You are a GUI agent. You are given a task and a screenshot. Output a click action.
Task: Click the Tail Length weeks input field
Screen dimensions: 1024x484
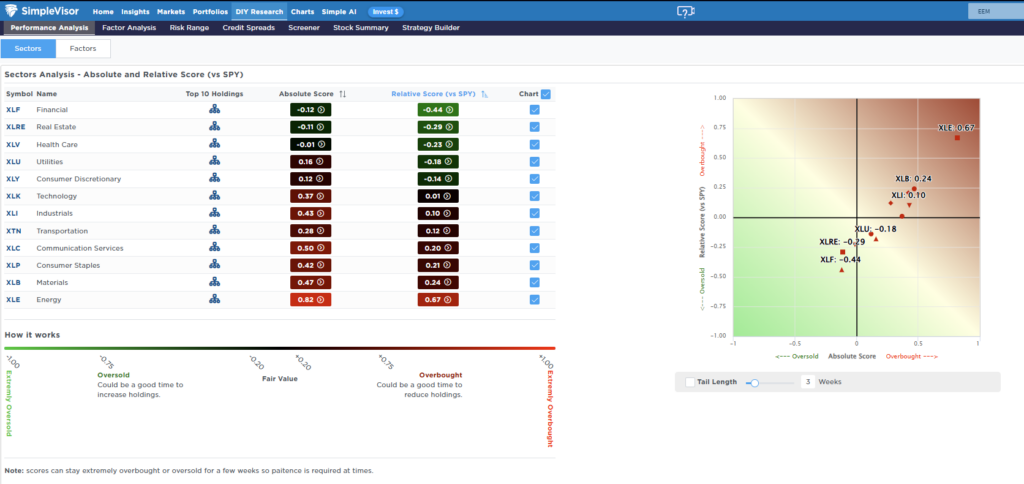pyautogui.click(x=806, y=382)
